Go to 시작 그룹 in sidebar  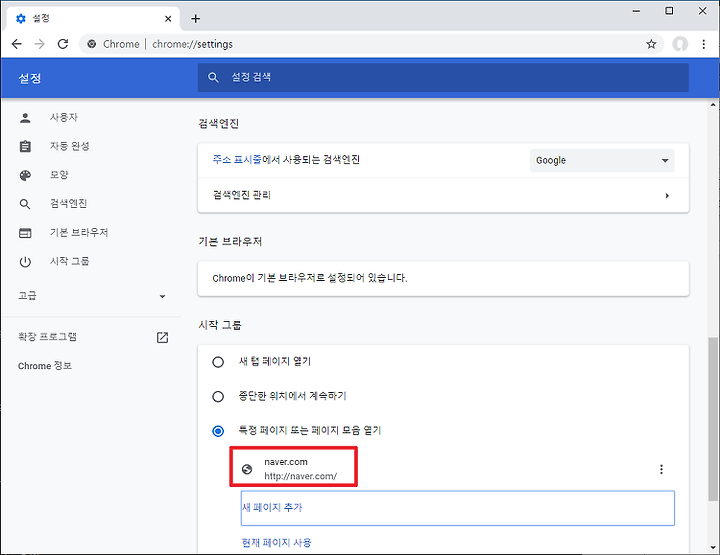click(70, 261)
